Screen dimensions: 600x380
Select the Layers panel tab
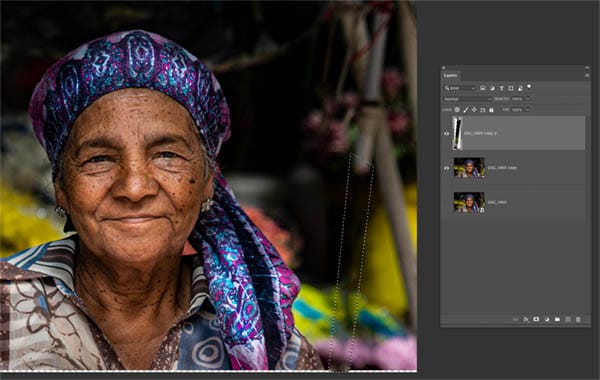tap(450, 75)
